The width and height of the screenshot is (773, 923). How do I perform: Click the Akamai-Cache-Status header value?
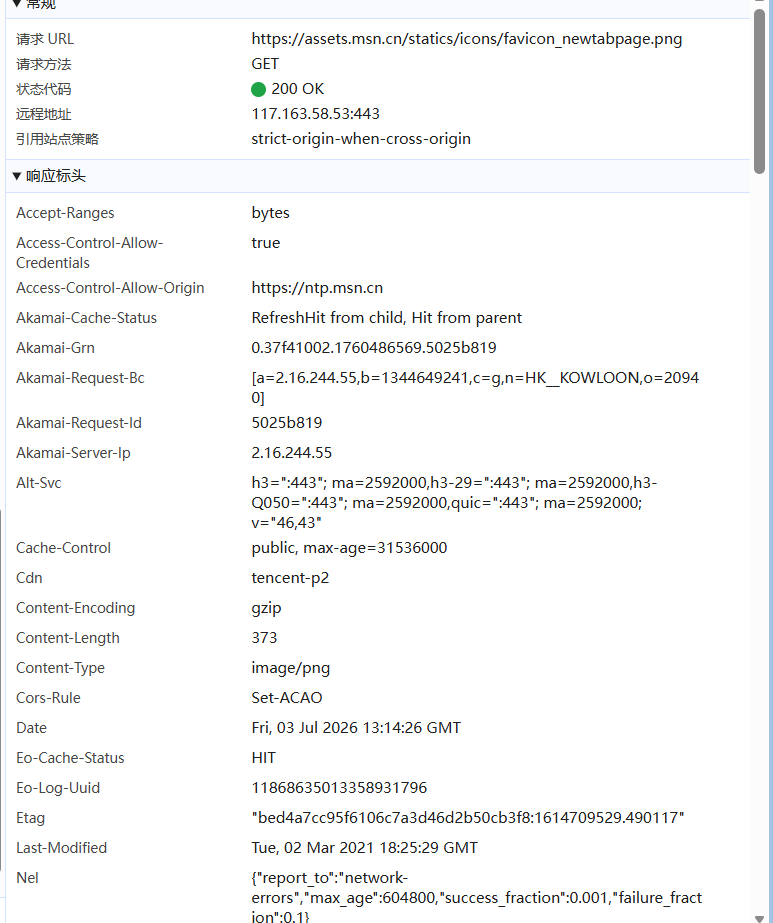point(387,318)
